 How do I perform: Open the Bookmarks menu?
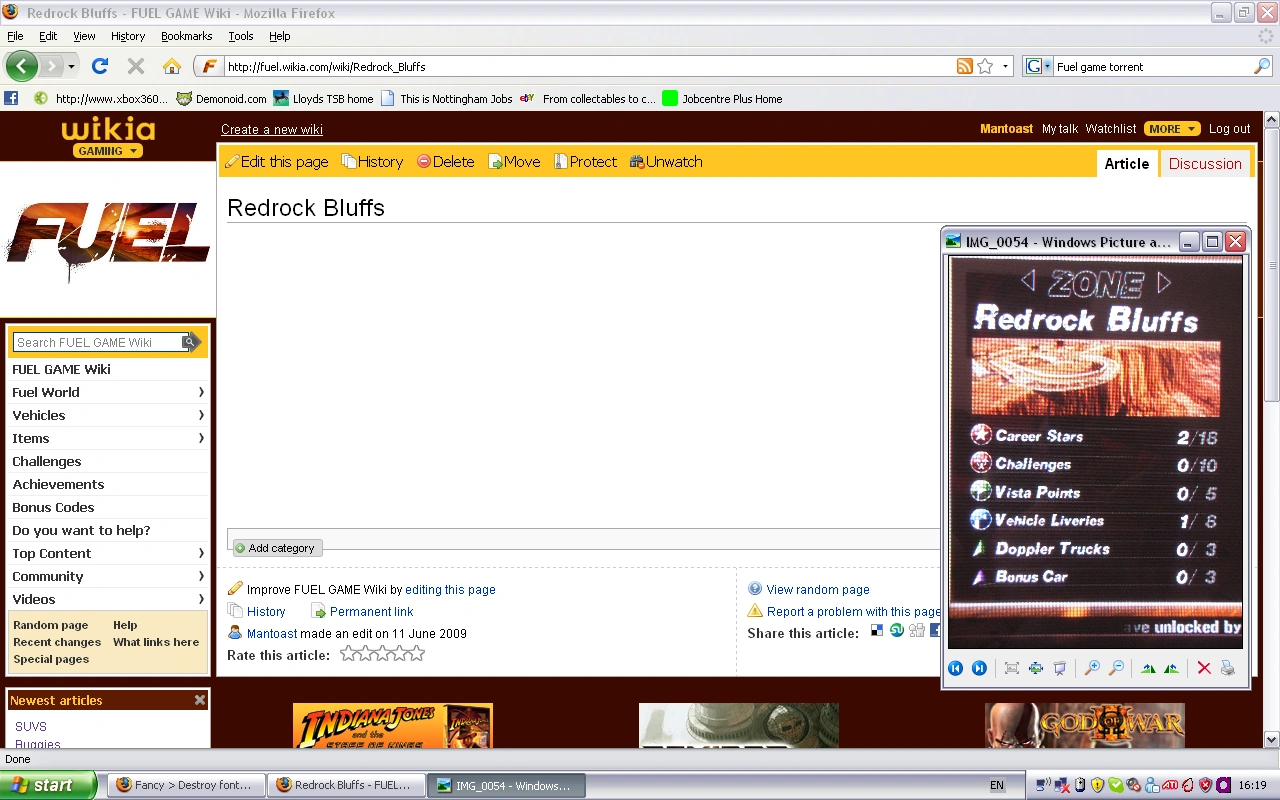(186, 36)
